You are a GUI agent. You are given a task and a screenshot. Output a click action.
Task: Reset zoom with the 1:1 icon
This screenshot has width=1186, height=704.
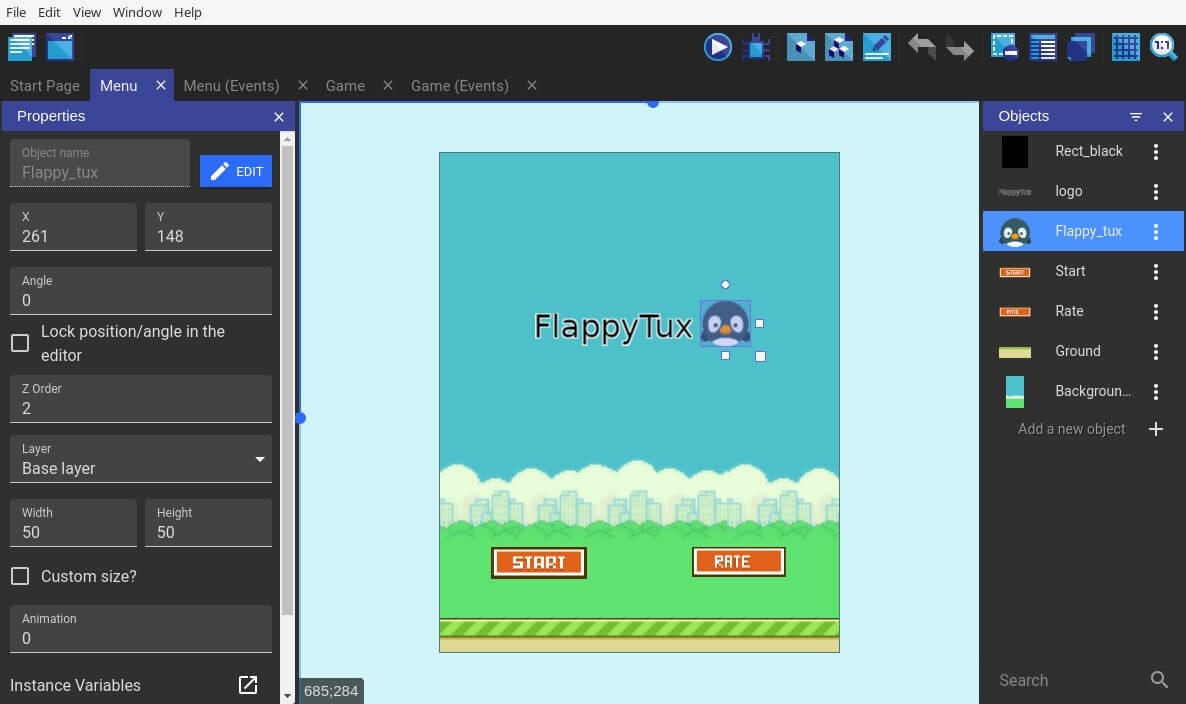[1162, 46]
